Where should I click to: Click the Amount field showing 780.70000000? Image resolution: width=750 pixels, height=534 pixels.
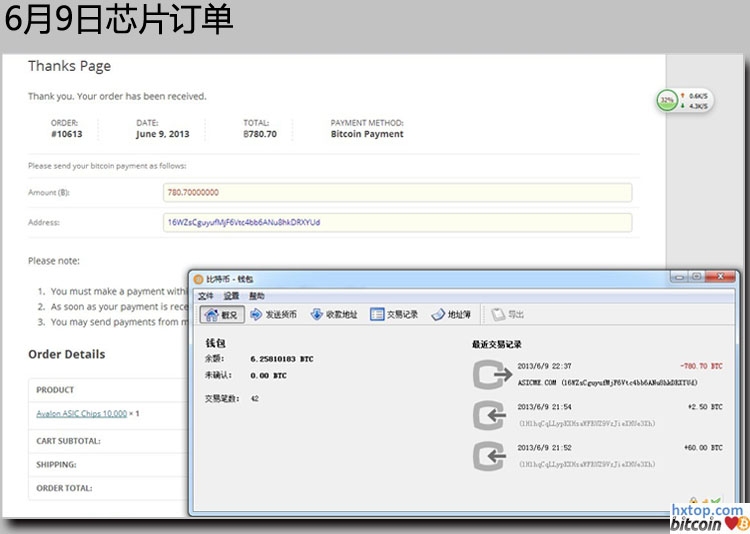click(397, 192)
